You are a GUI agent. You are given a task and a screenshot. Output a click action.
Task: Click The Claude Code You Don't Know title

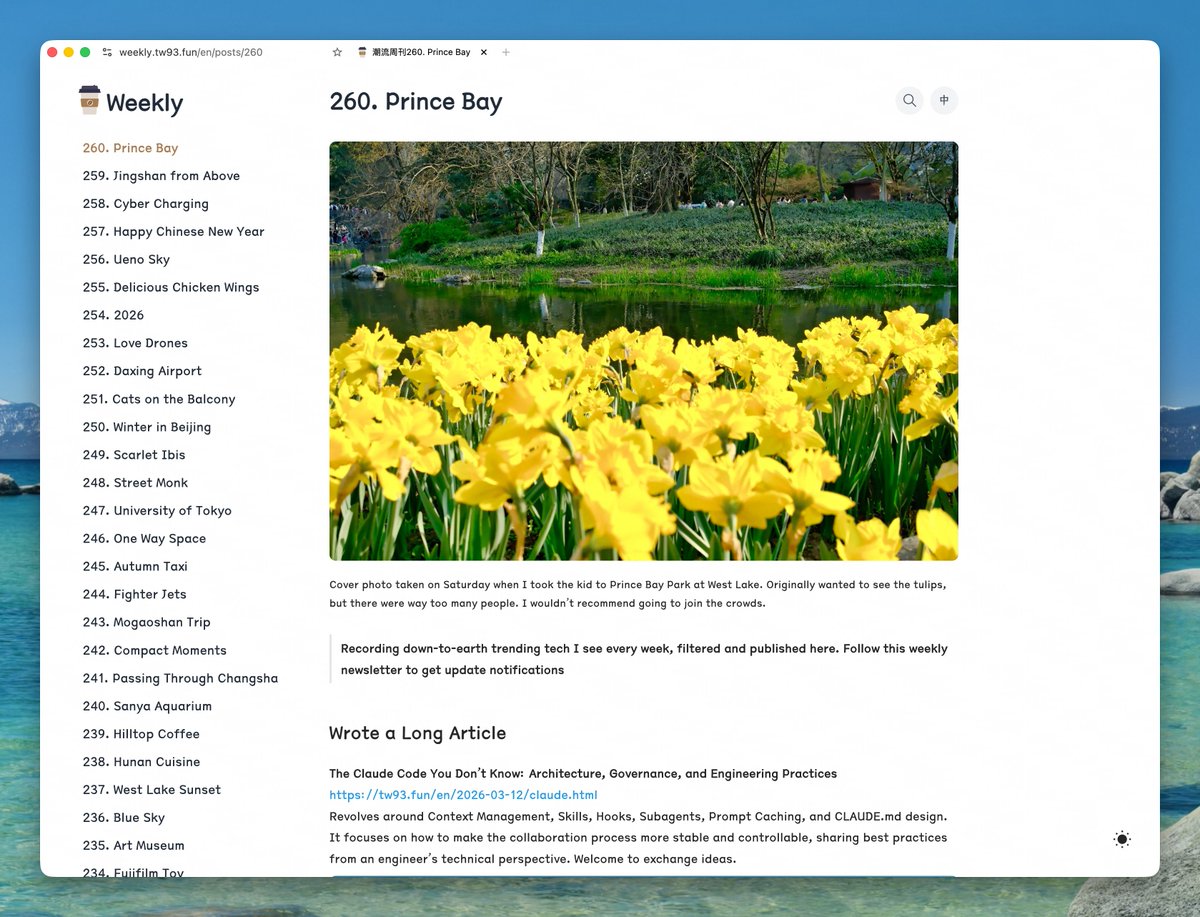(x=583, y=774)
